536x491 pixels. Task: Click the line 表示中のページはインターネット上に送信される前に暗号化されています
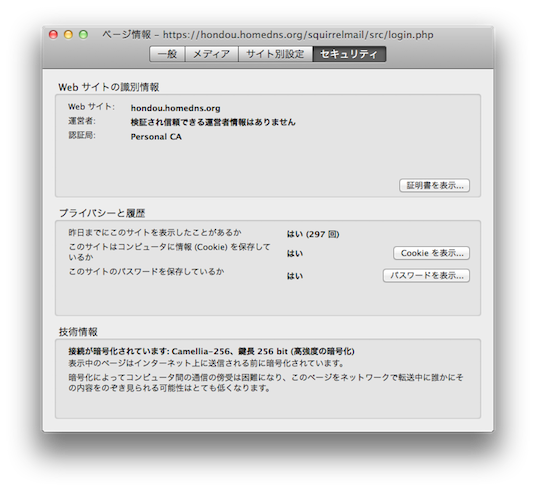tap(206, 363)
